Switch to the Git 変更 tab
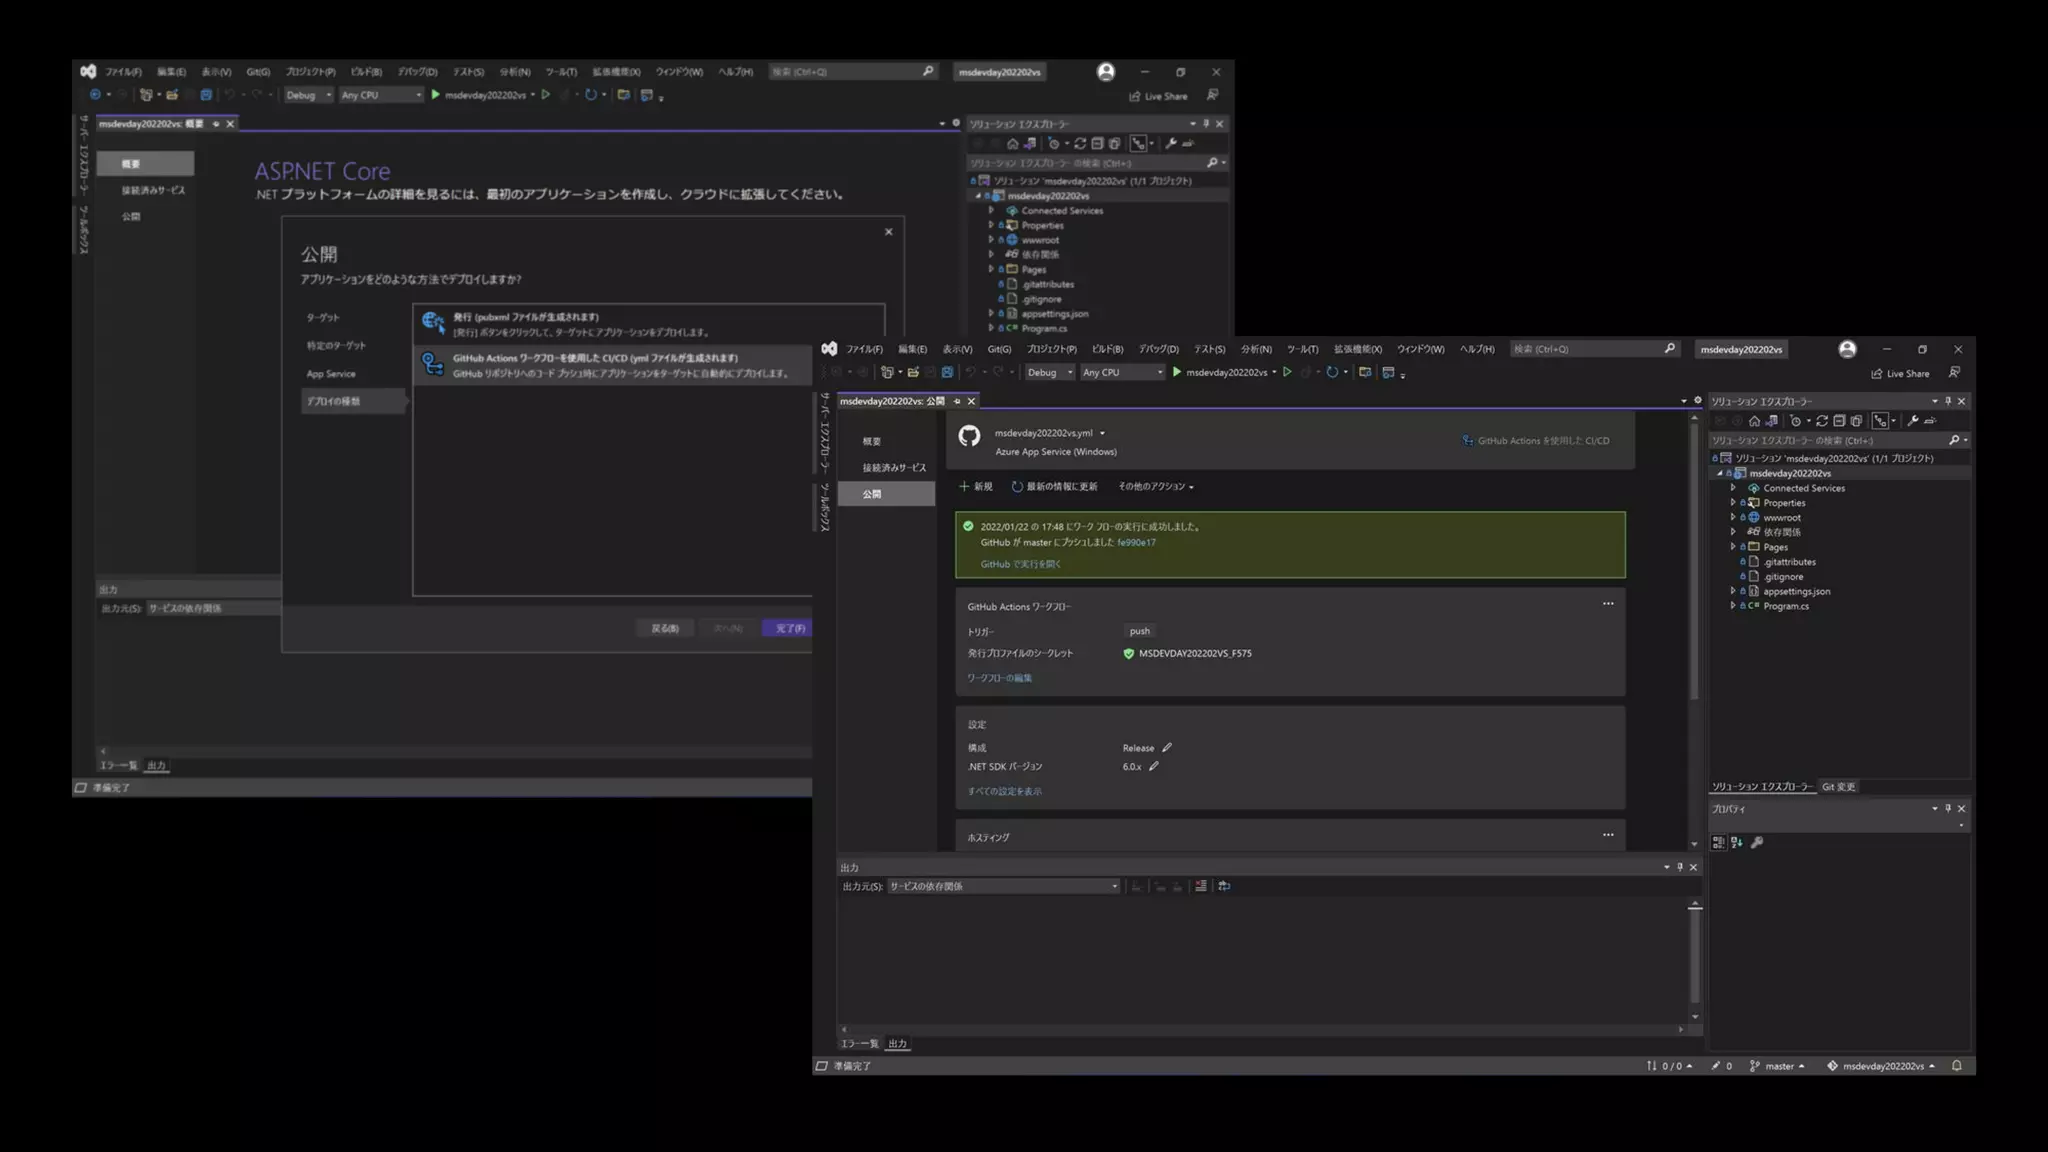The height and width of the screenshot is (1152, 2048). pyautogui.click(x=1838, y=787)
